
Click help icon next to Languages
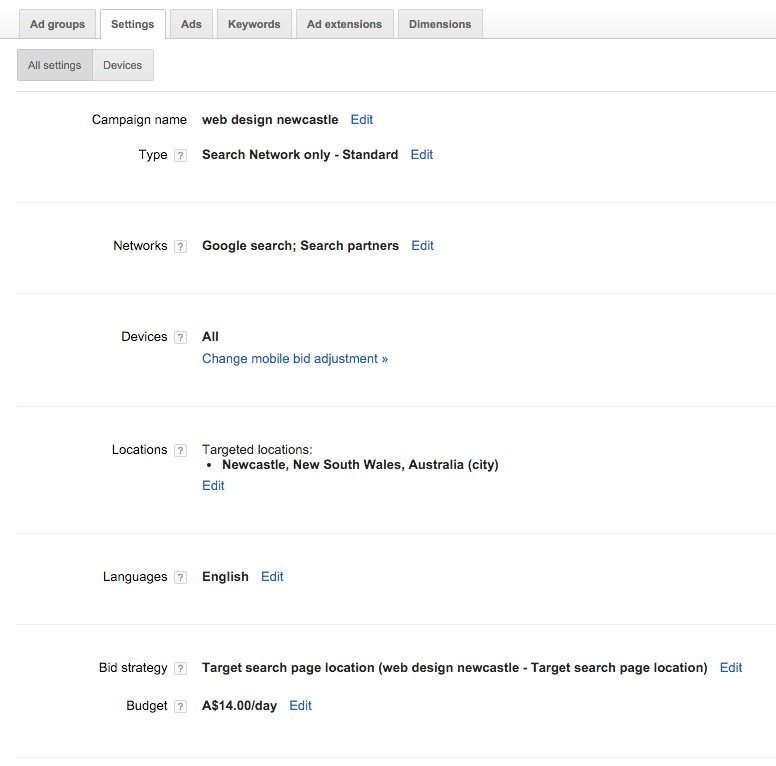[x=180, y=578]
